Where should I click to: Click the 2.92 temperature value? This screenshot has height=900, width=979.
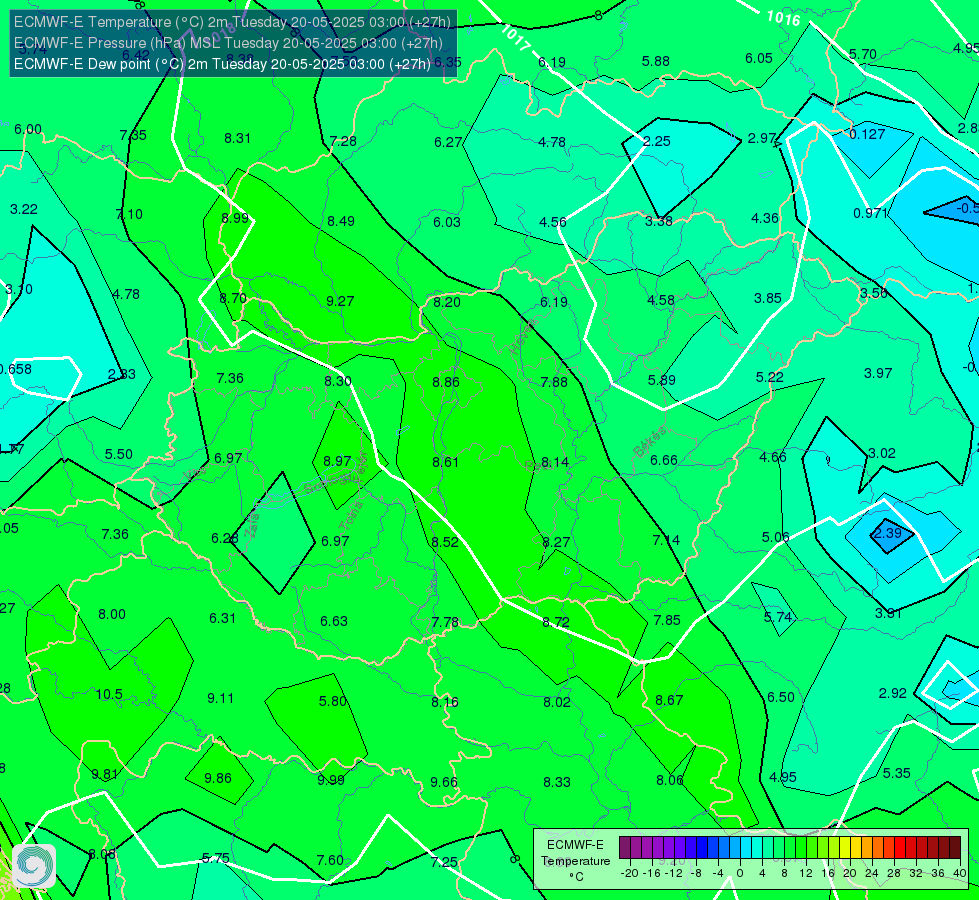point(892,693)
